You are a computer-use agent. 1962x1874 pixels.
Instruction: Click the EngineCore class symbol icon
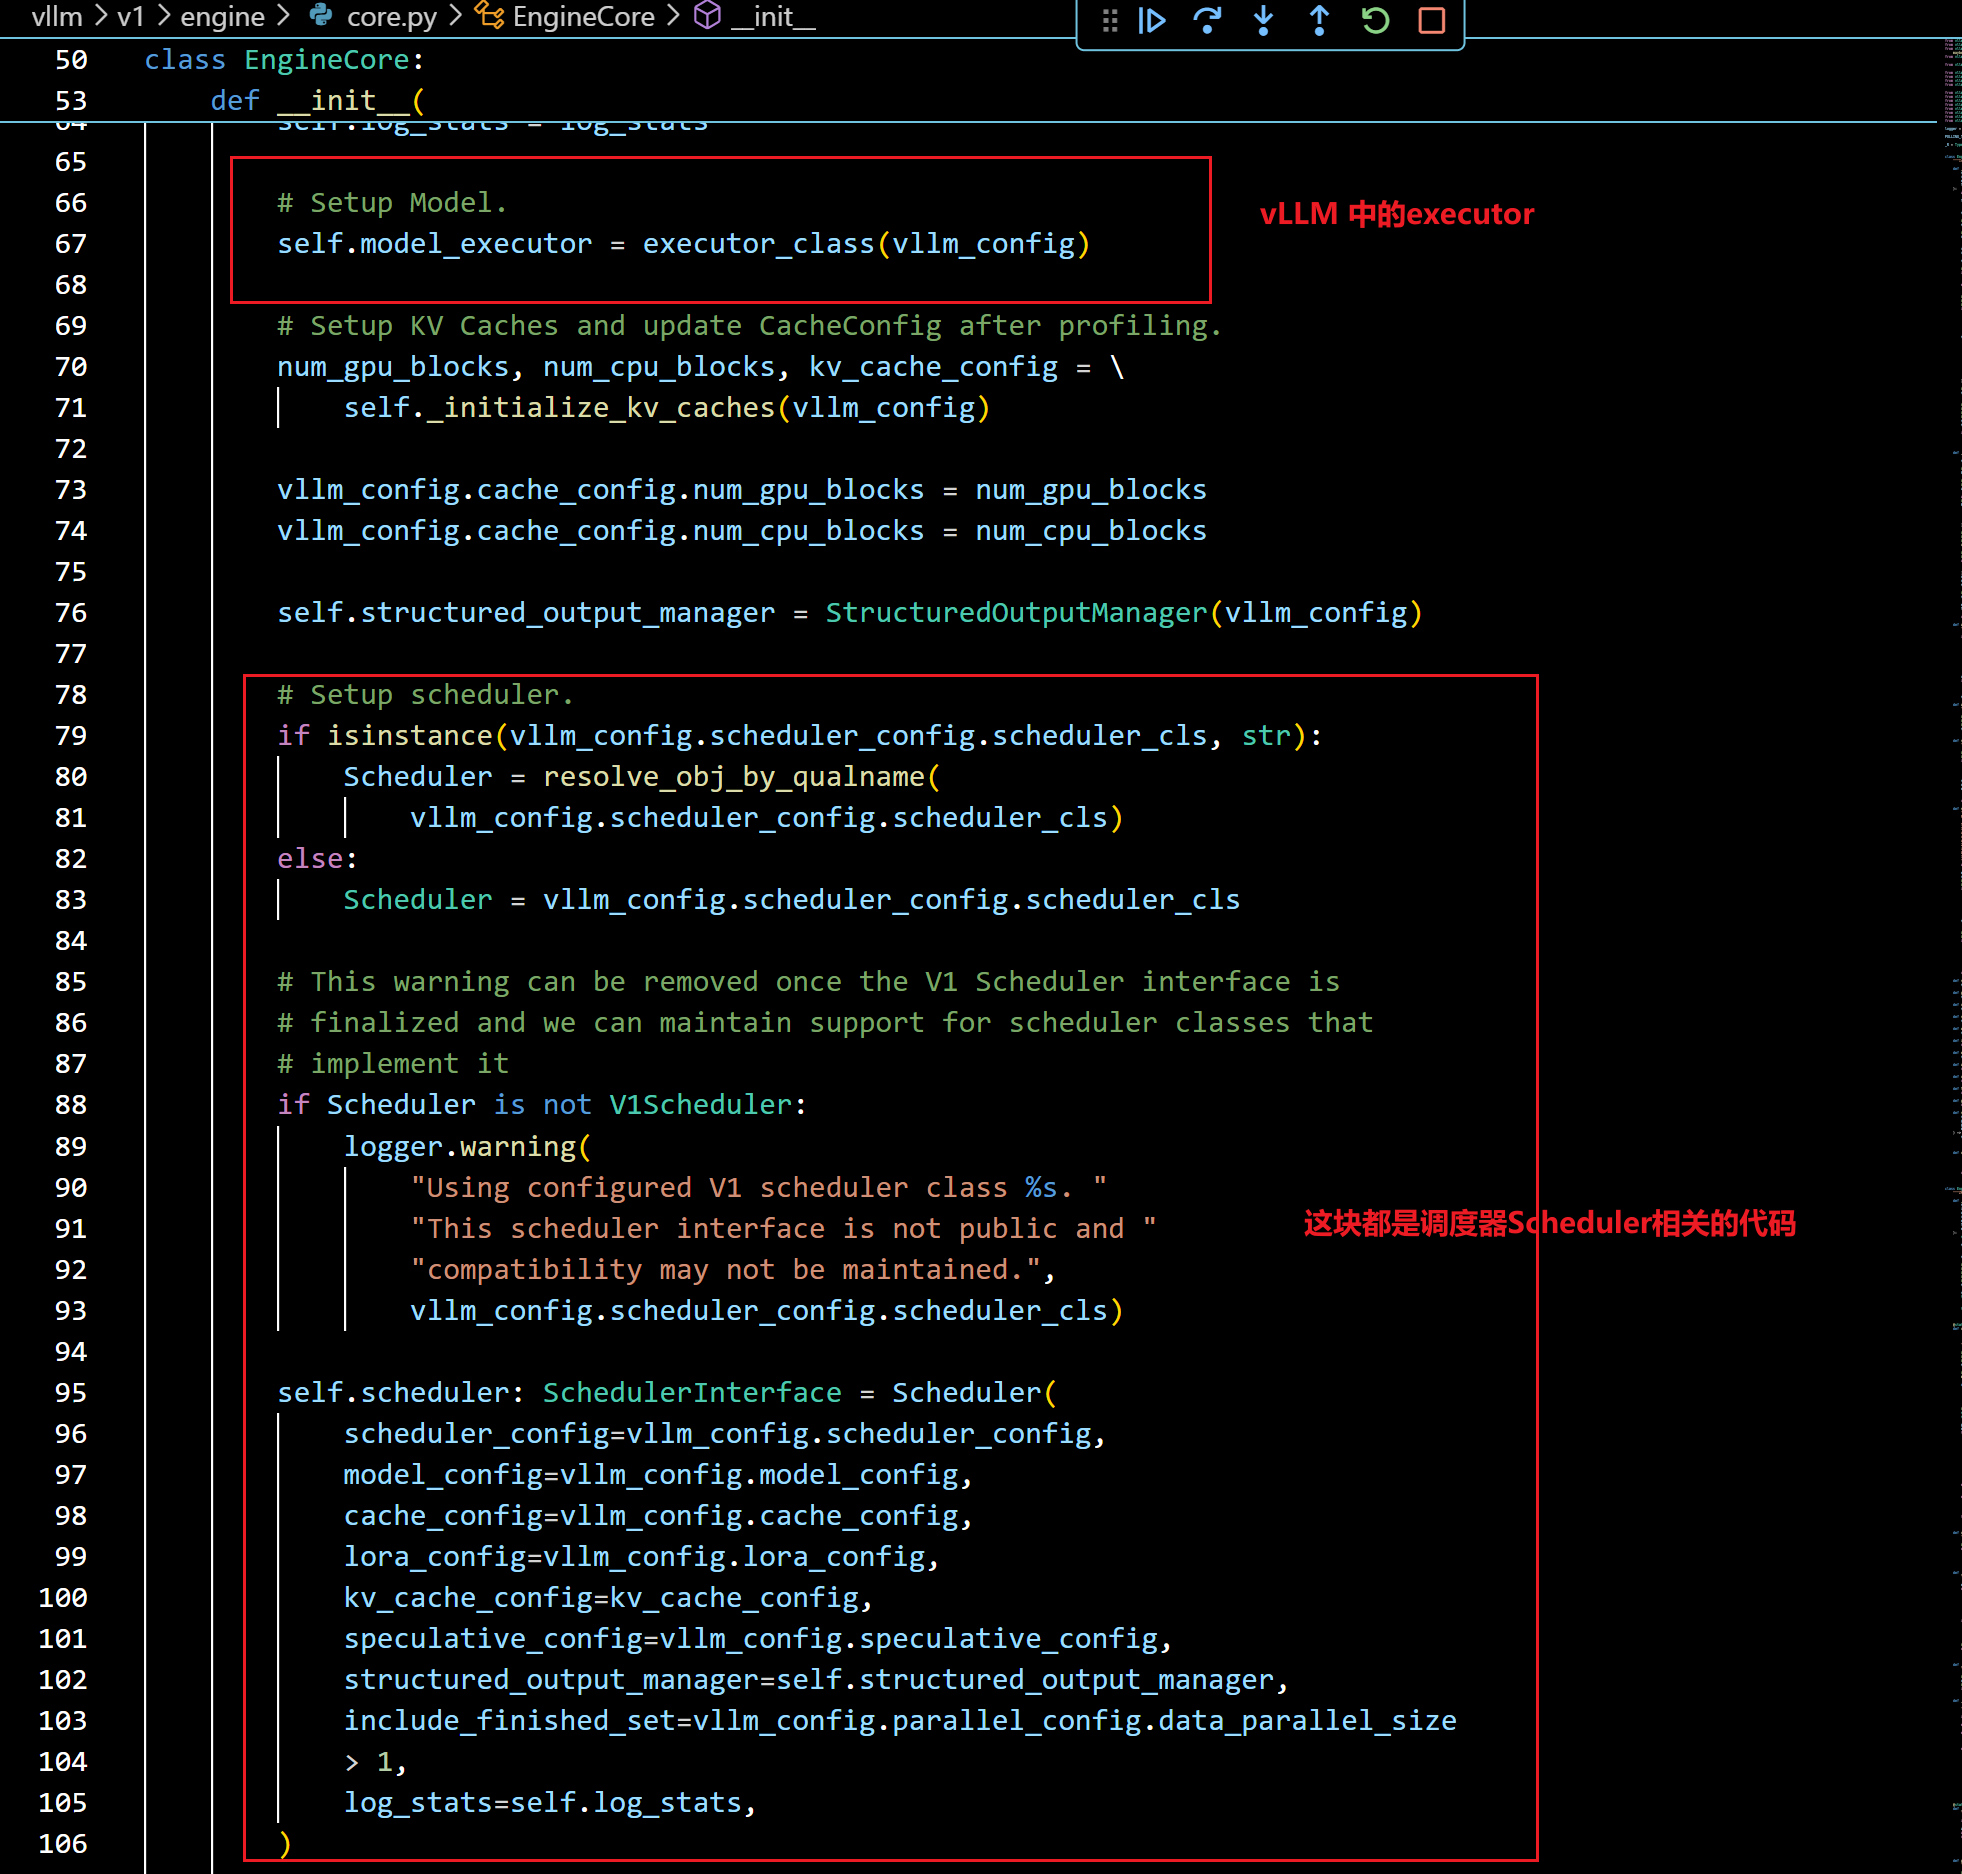[x=489, y=15]
